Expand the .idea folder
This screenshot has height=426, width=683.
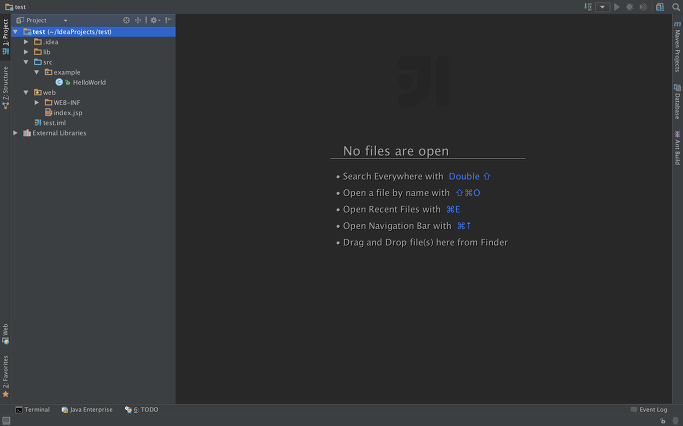pyautogui.click(x=26, y=42)
